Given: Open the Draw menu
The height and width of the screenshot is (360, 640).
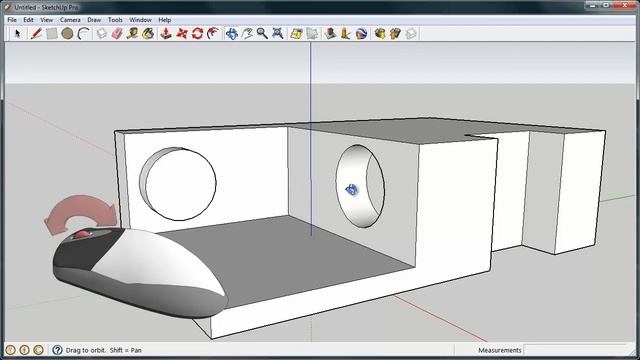Looking at the screenshot, I should point(94,20).
